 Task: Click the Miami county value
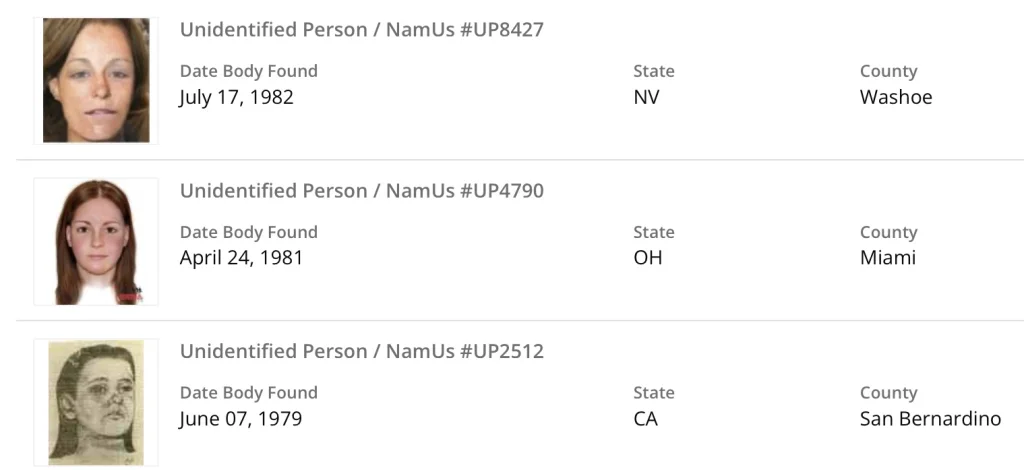pos(888,258)
